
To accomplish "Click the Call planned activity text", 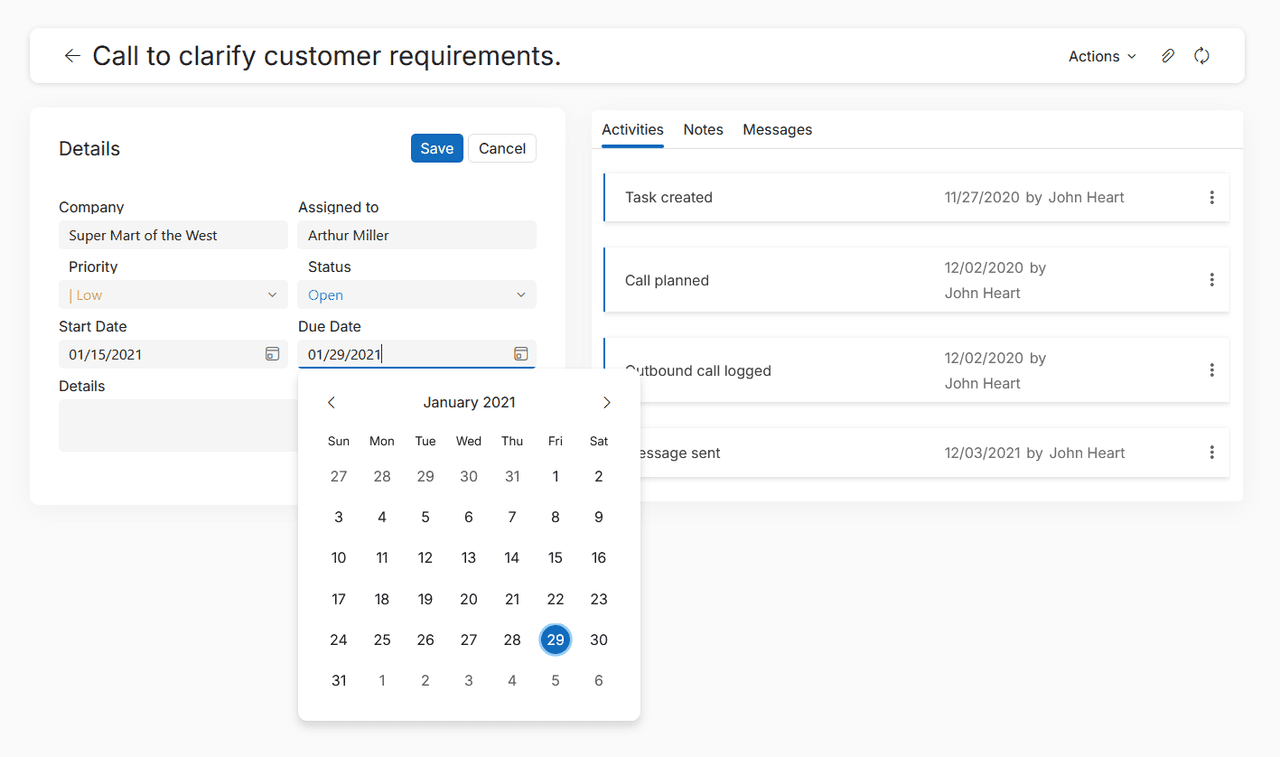I will 667,281.
